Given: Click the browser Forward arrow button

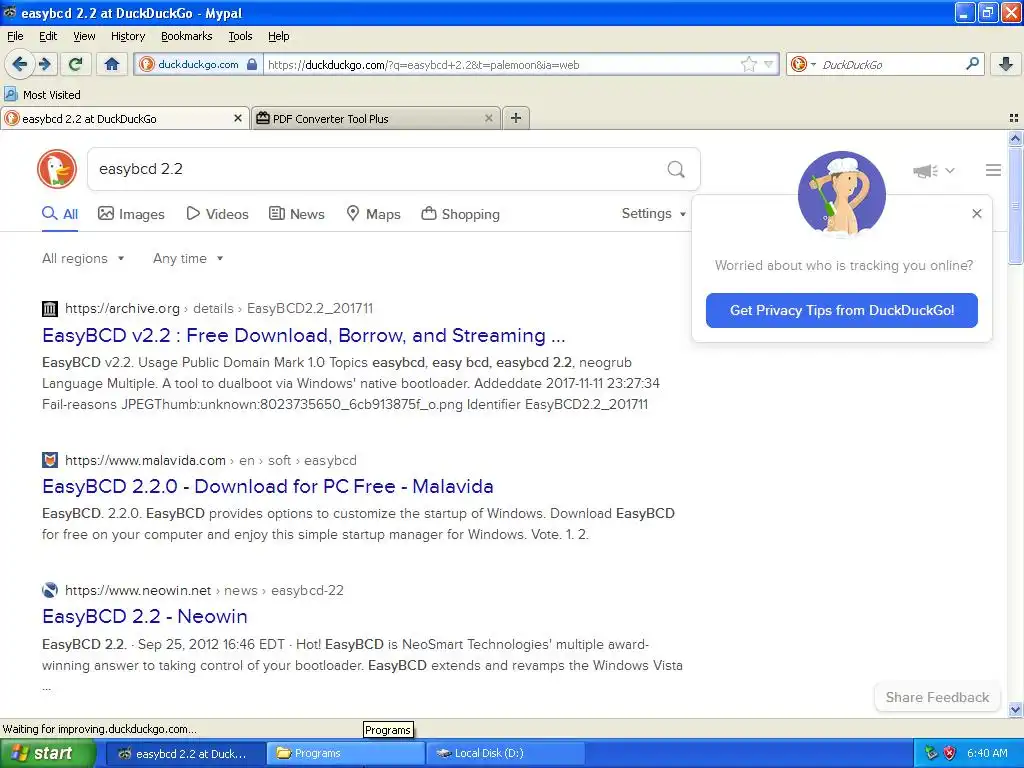Looking at the screenshot, I should pos(44,64).
